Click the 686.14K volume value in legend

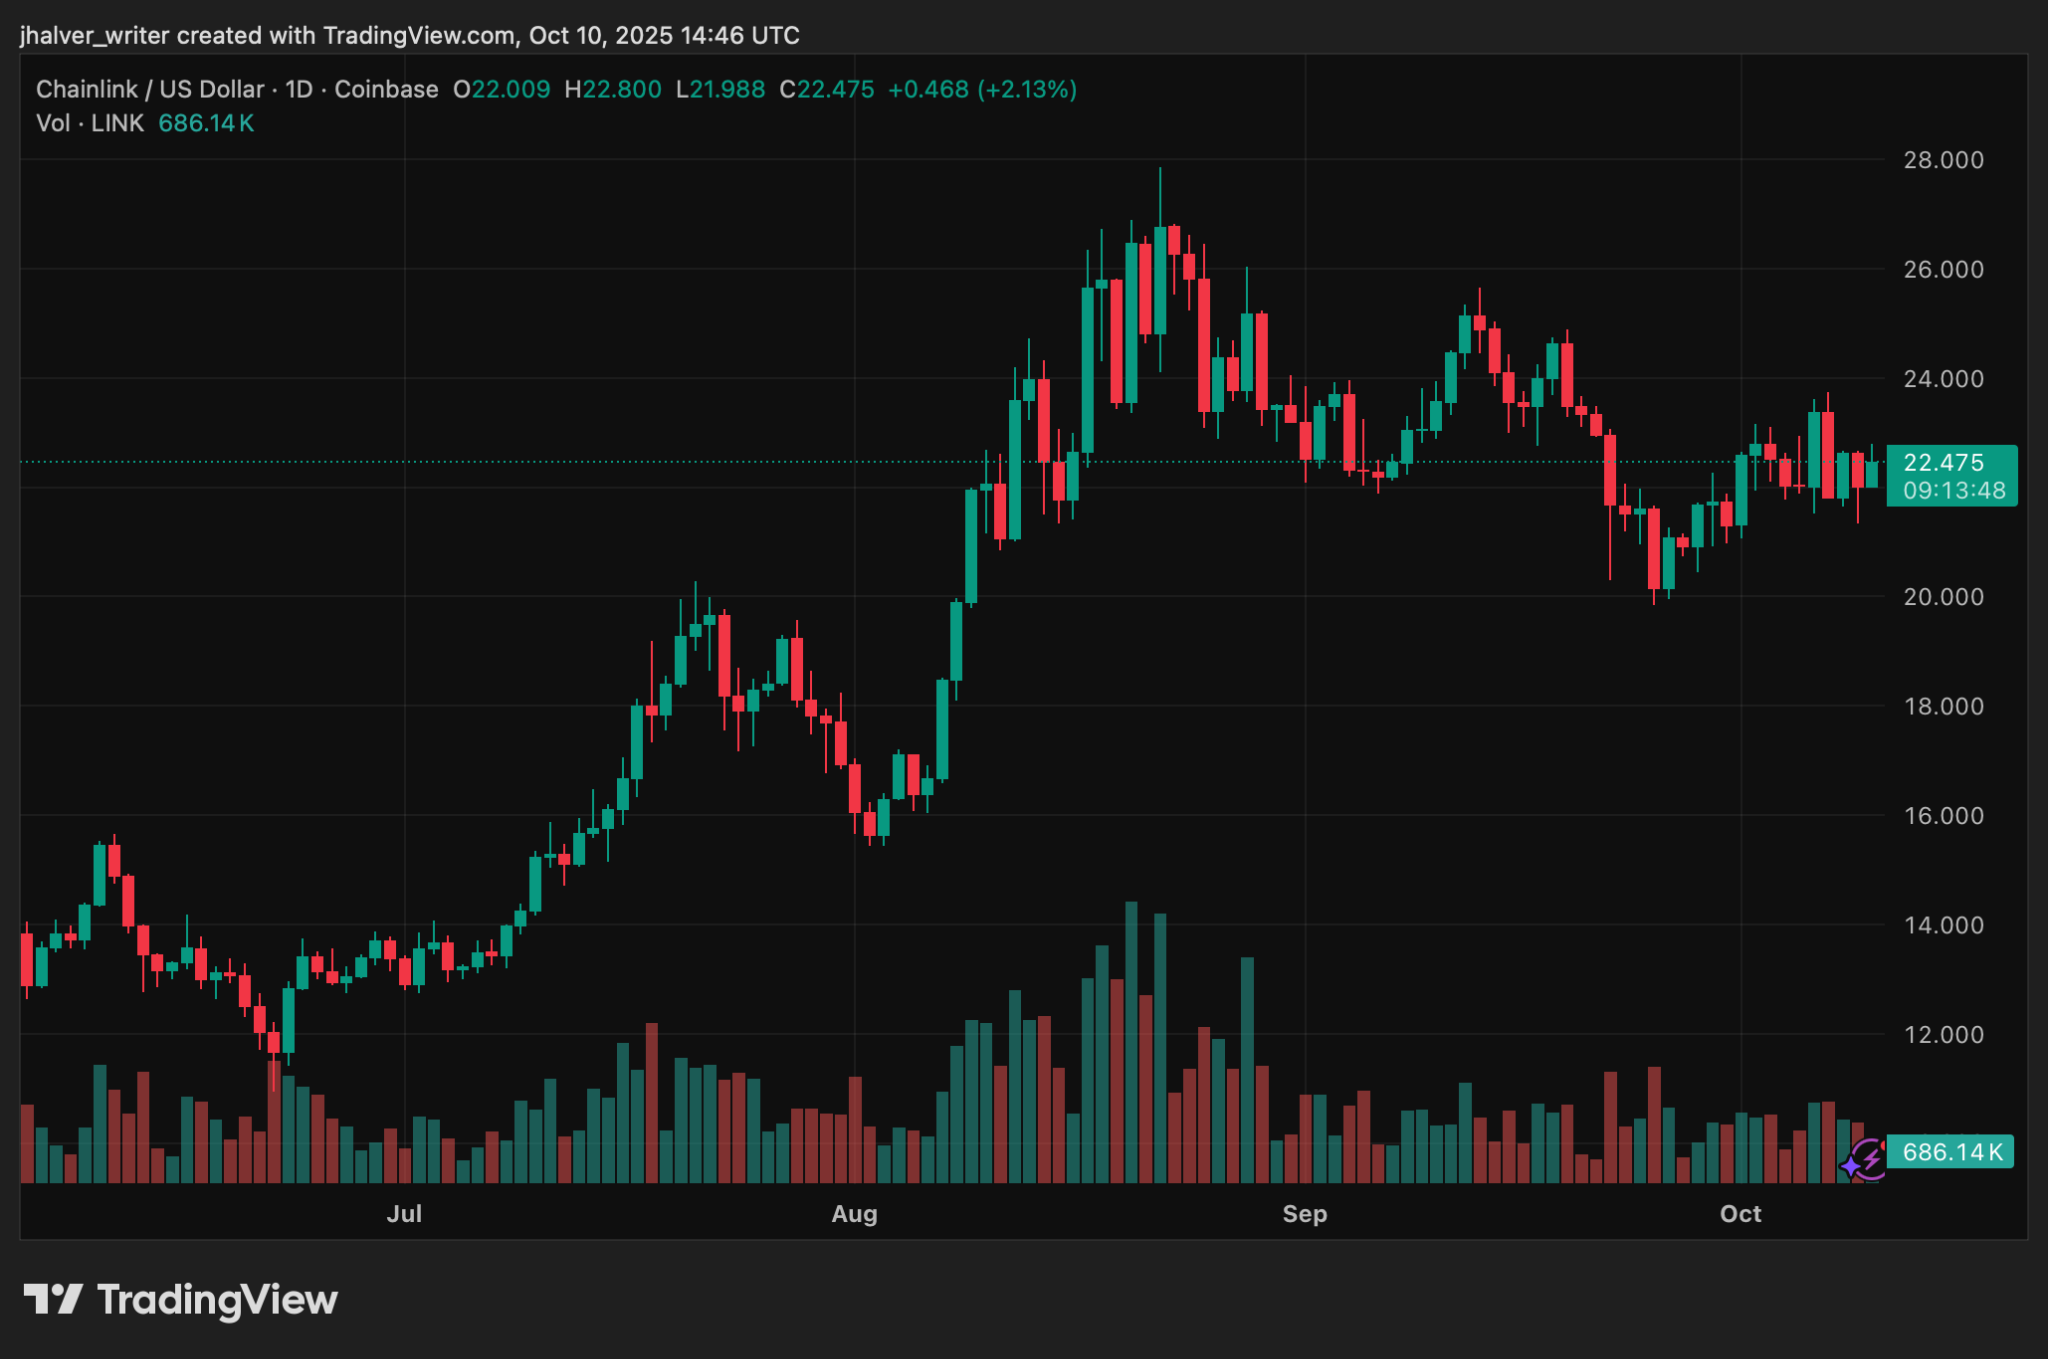(207, 124)
